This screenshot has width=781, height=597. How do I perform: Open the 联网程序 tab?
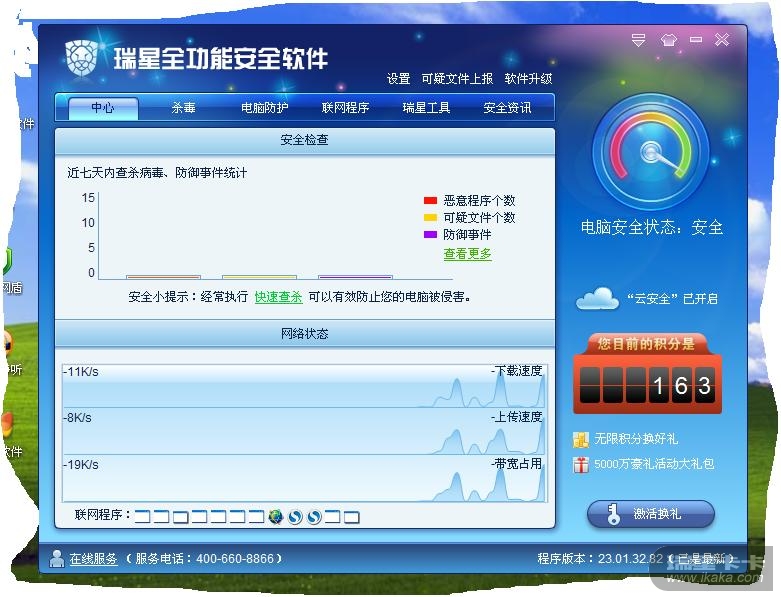[345, 108]
